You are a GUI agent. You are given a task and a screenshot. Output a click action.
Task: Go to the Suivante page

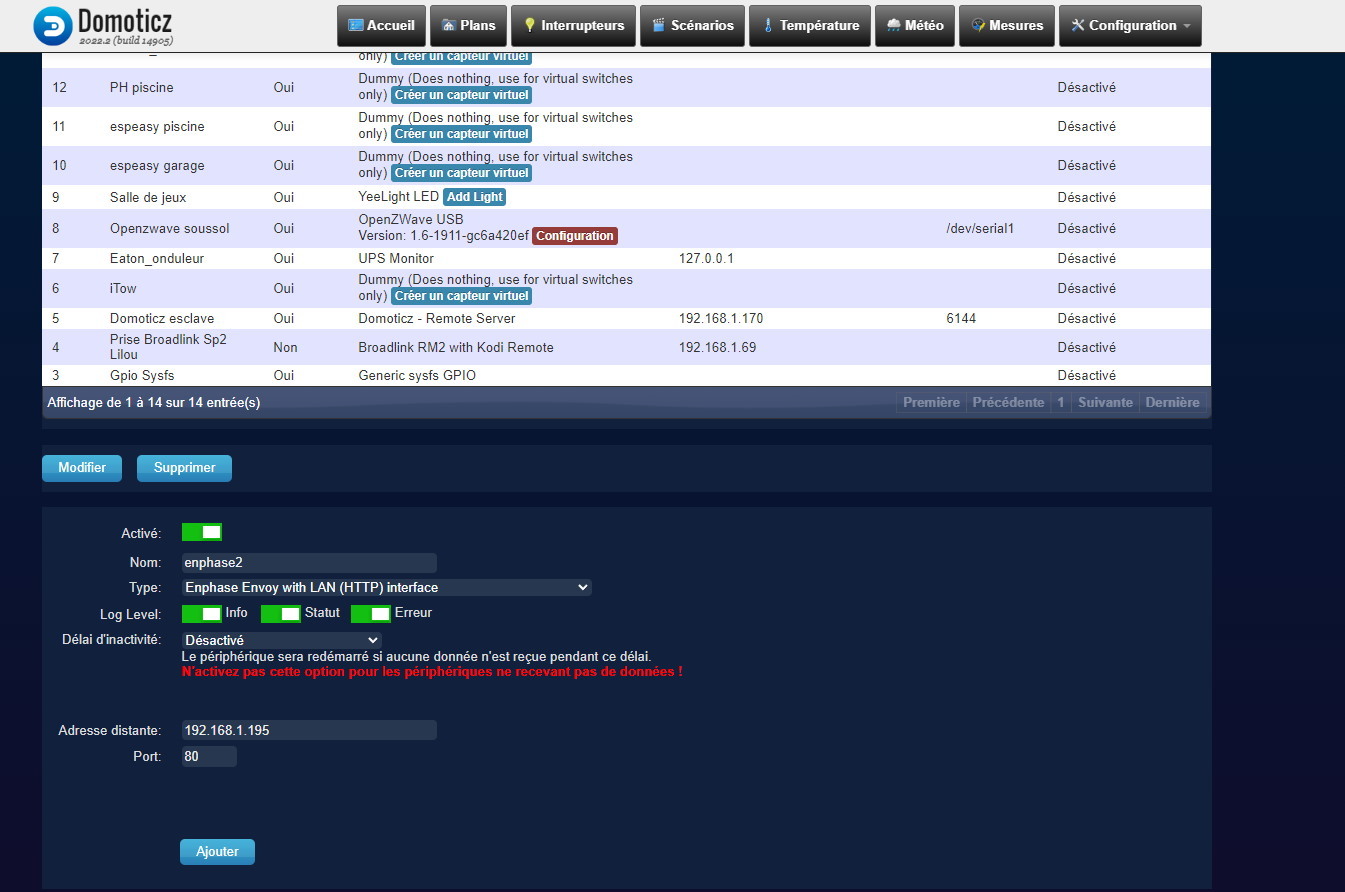pos(1105,402)
